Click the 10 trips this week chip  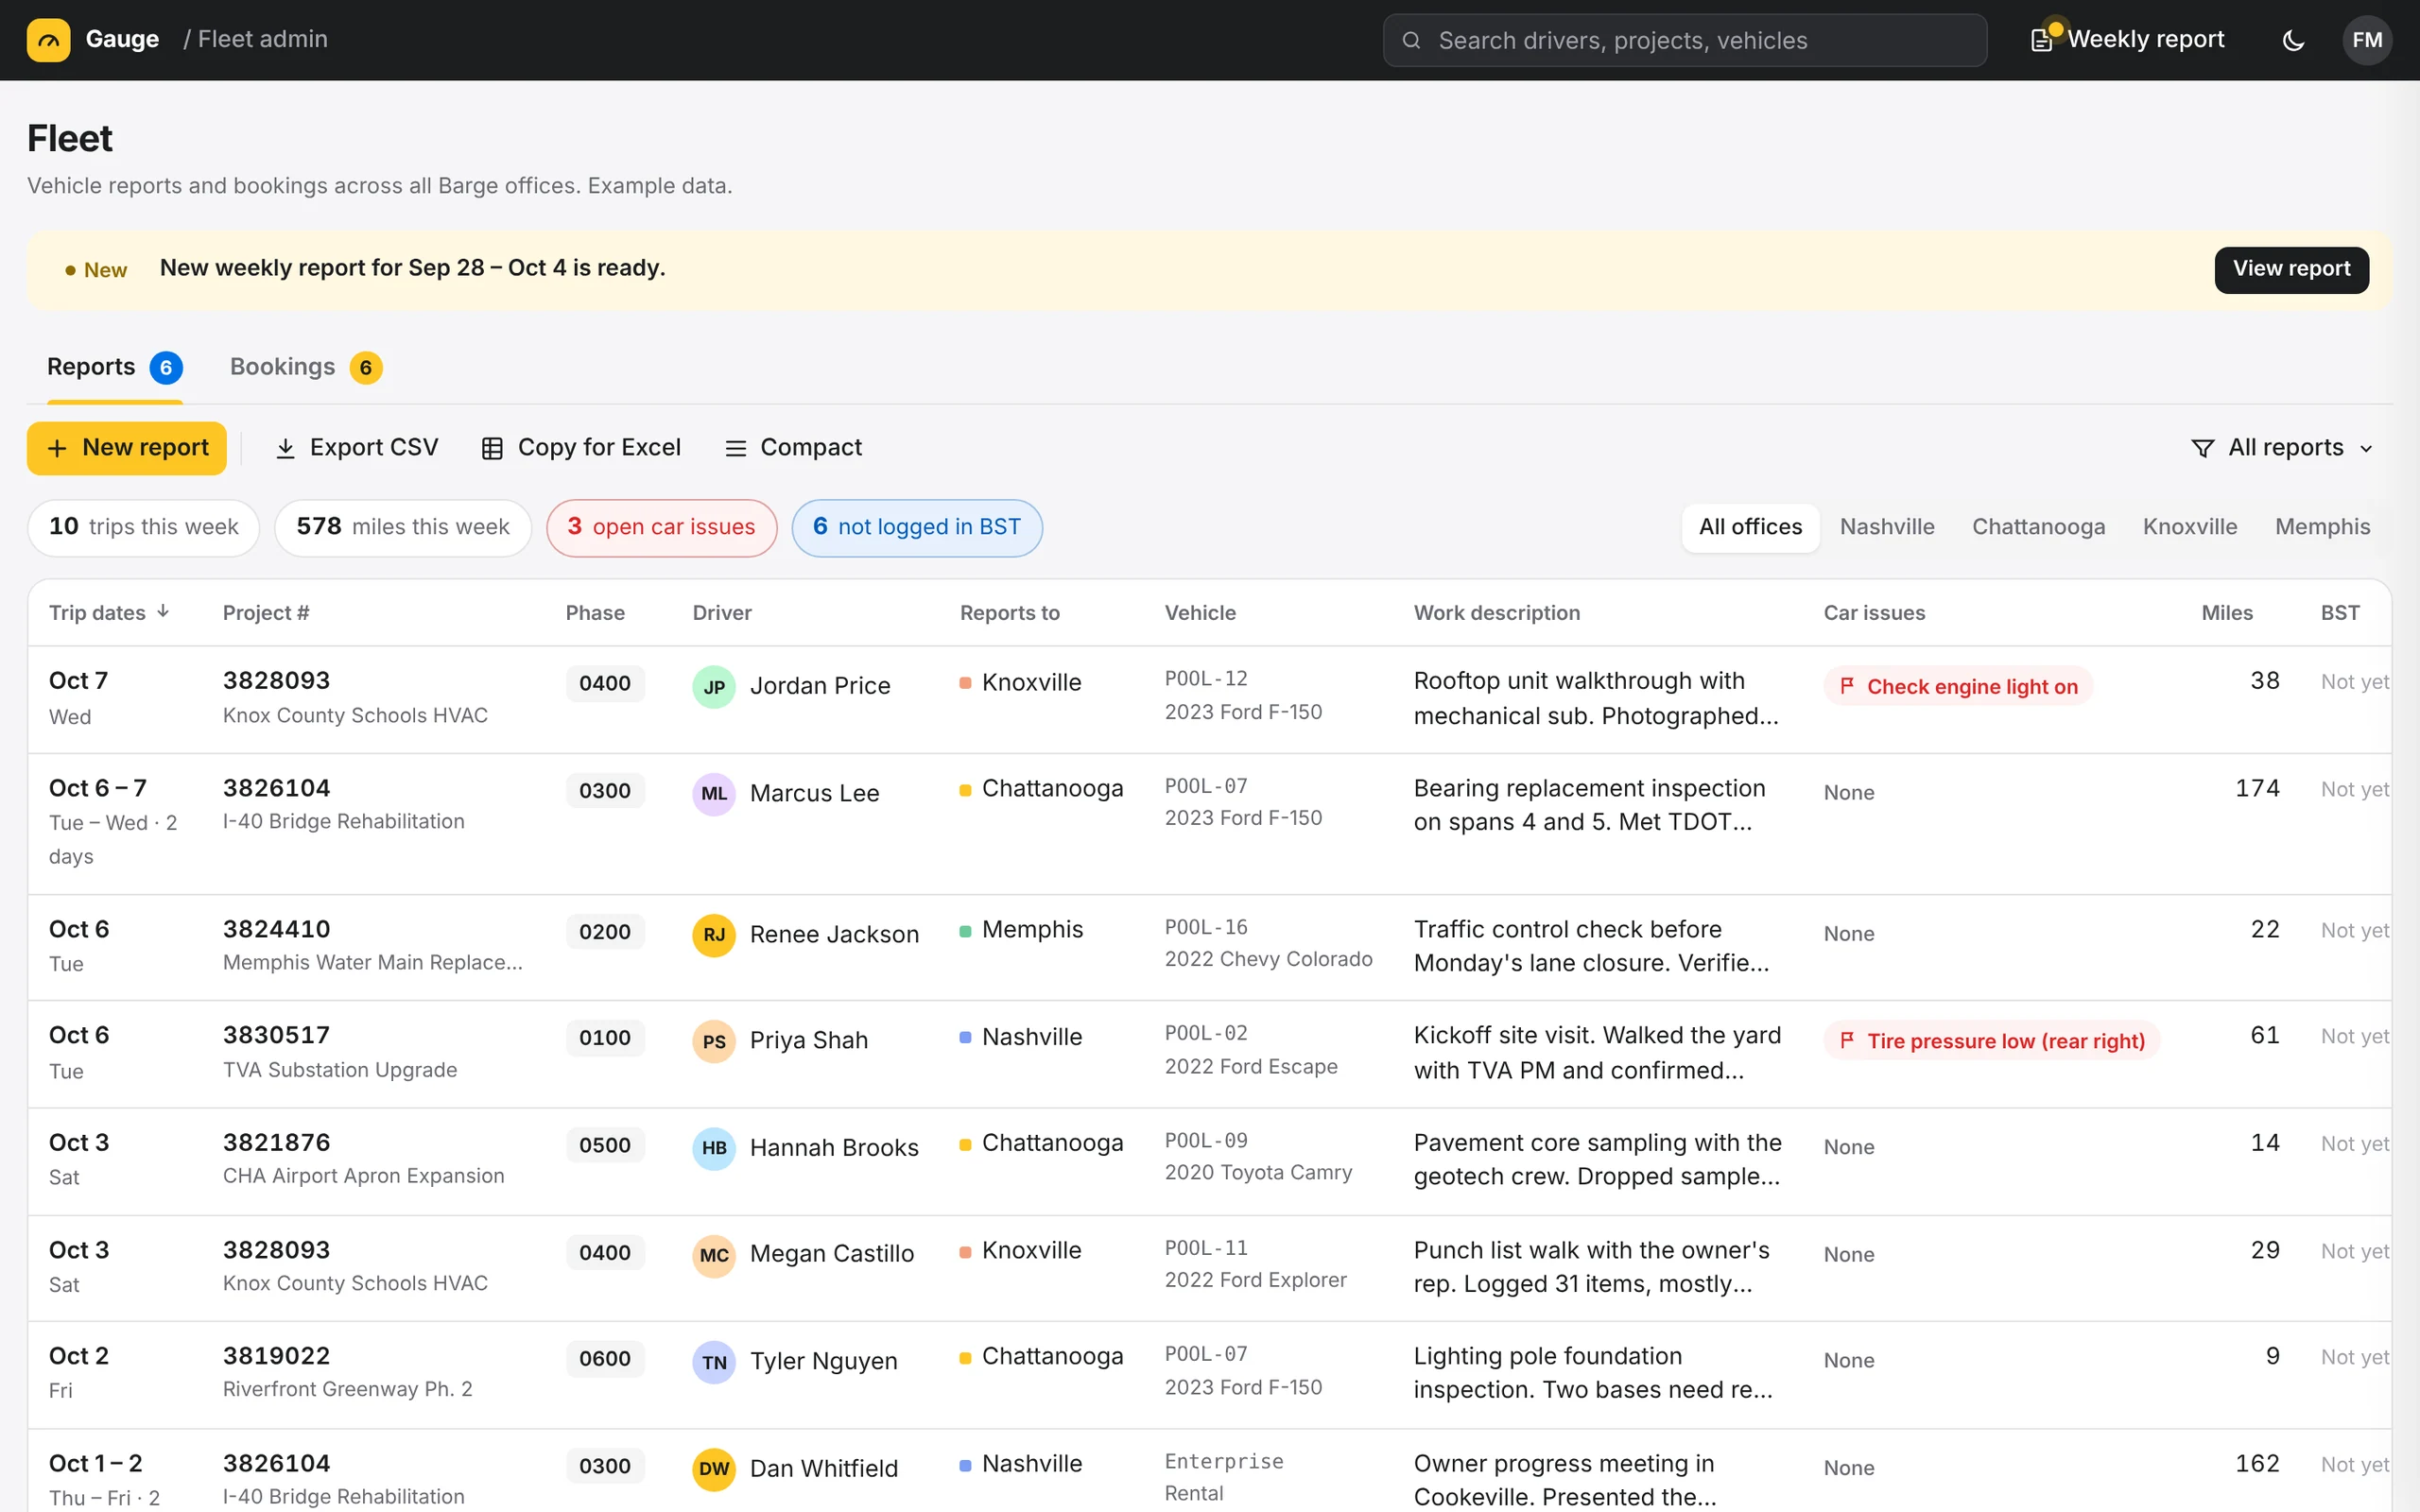point(143,527)
